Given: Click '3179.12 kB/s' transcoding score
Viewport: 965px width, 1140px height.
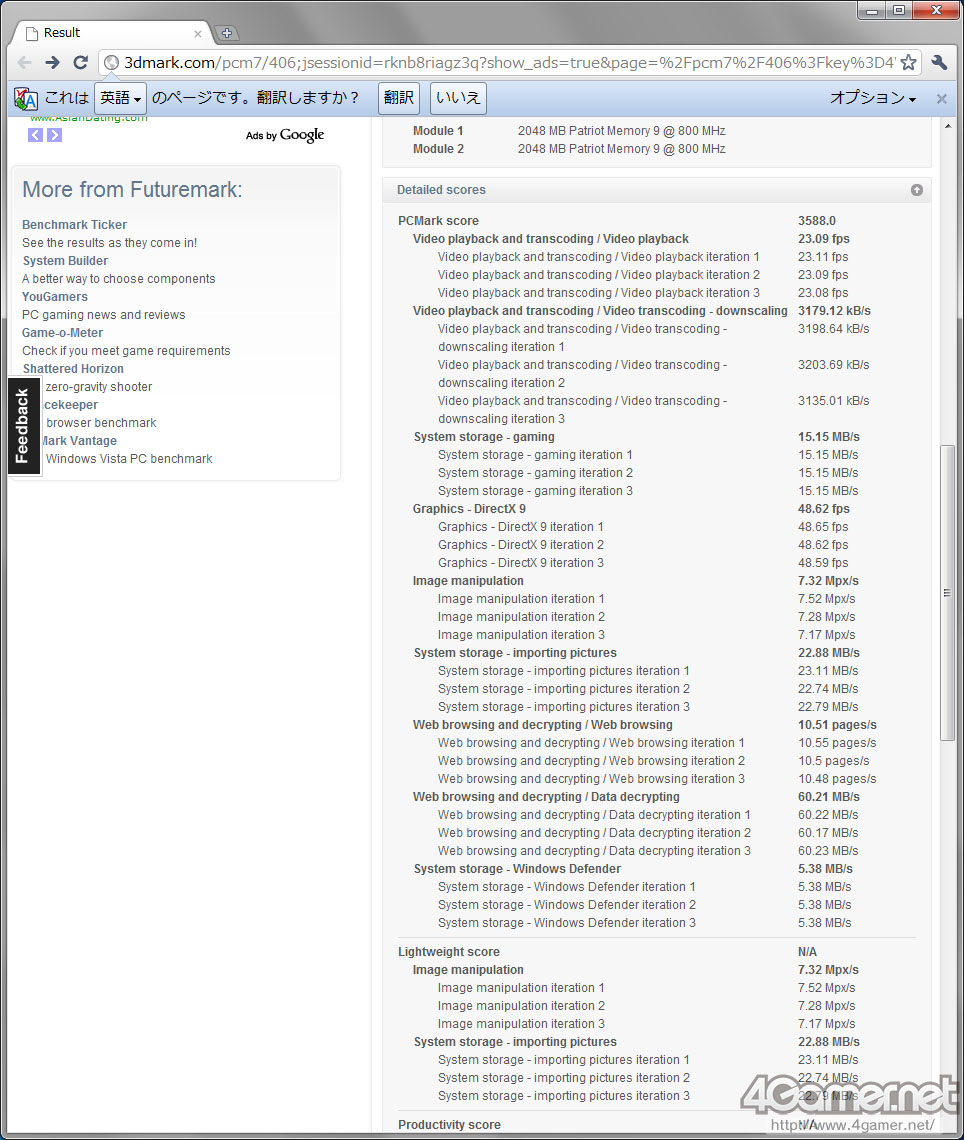Looking at the screenshot, I should pyautogui.click(x=834, y=310).
